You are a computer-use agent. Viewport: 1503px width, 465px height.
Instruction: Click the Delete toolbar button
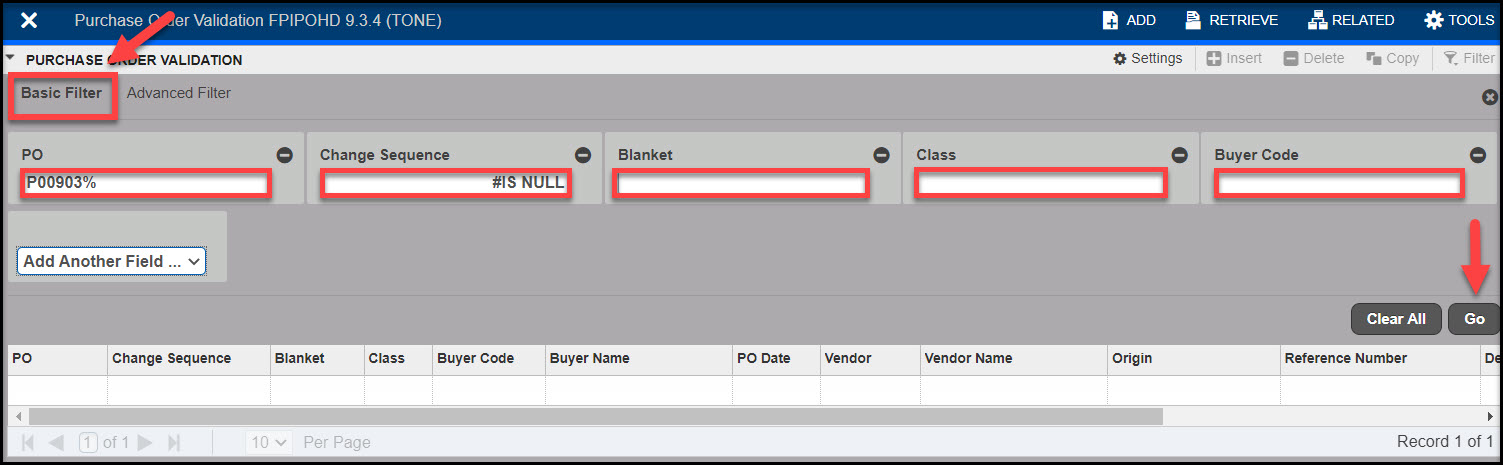[x=1314, y=59]
